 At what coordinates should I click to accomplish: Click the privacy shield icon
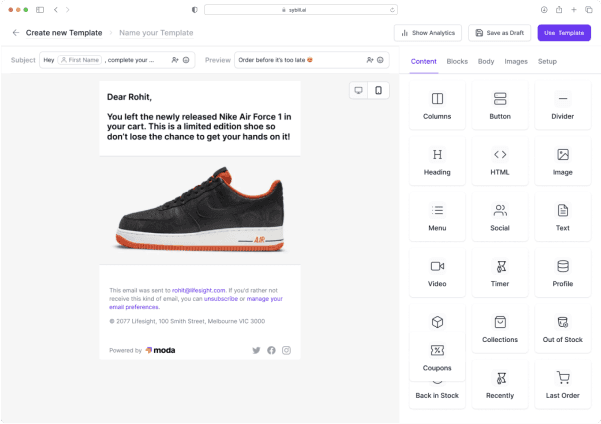(x=195, y=10)
